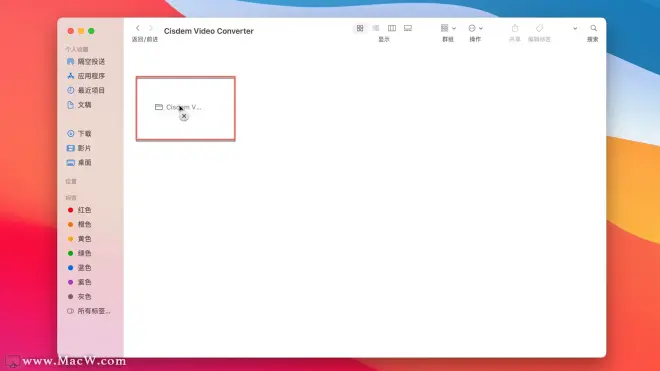This screenshot has height=371, width=660.
Task: Open All Tags (所有标签…)
Action: (89, 311)
